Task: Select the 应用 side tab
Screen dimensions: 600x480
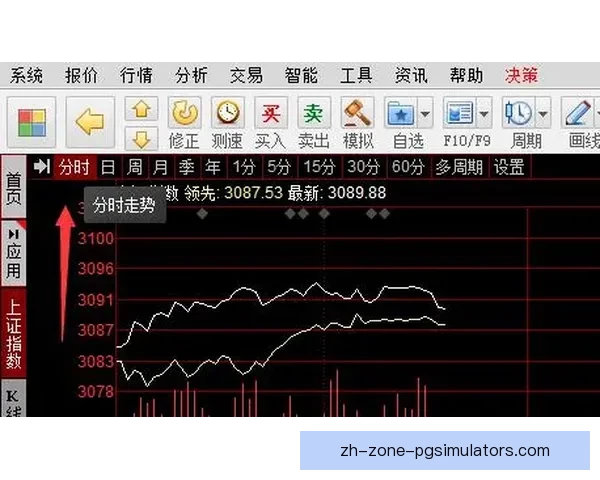Action: point(14,253)
